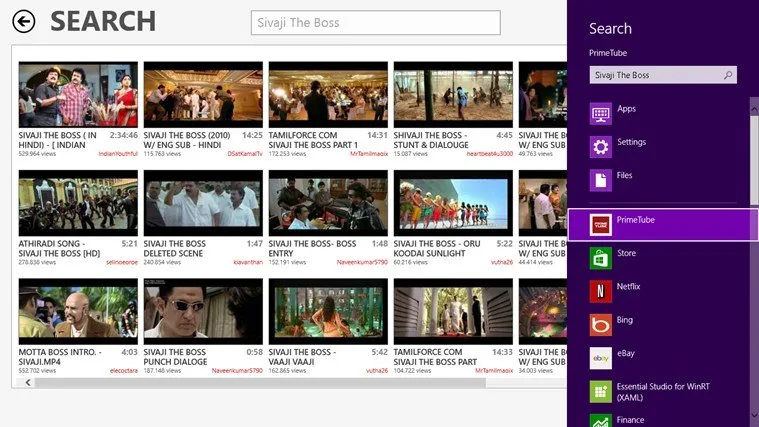Open the Shivaji The Boss Stunt & Dialouge thumbnail
Screen dimensions: 759x427
(453, 94)
